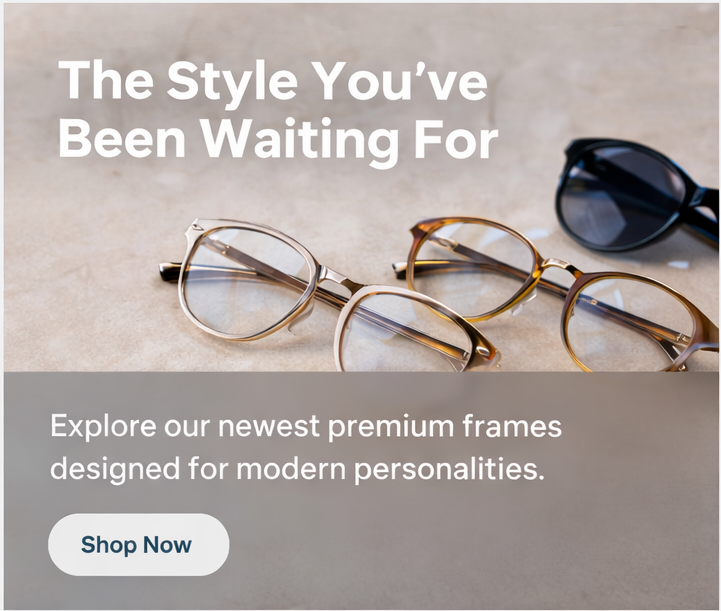Click the dark temple tip of the cream glasses

pyautogui.click(x=170, y=272)
